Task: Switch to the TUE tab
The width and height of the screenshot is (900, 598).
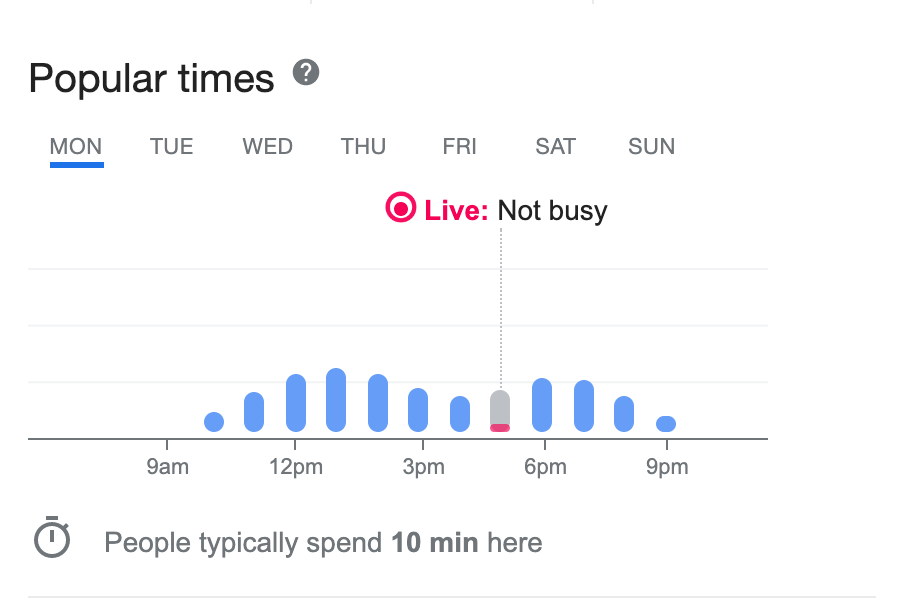Action: tap(171, 147)
